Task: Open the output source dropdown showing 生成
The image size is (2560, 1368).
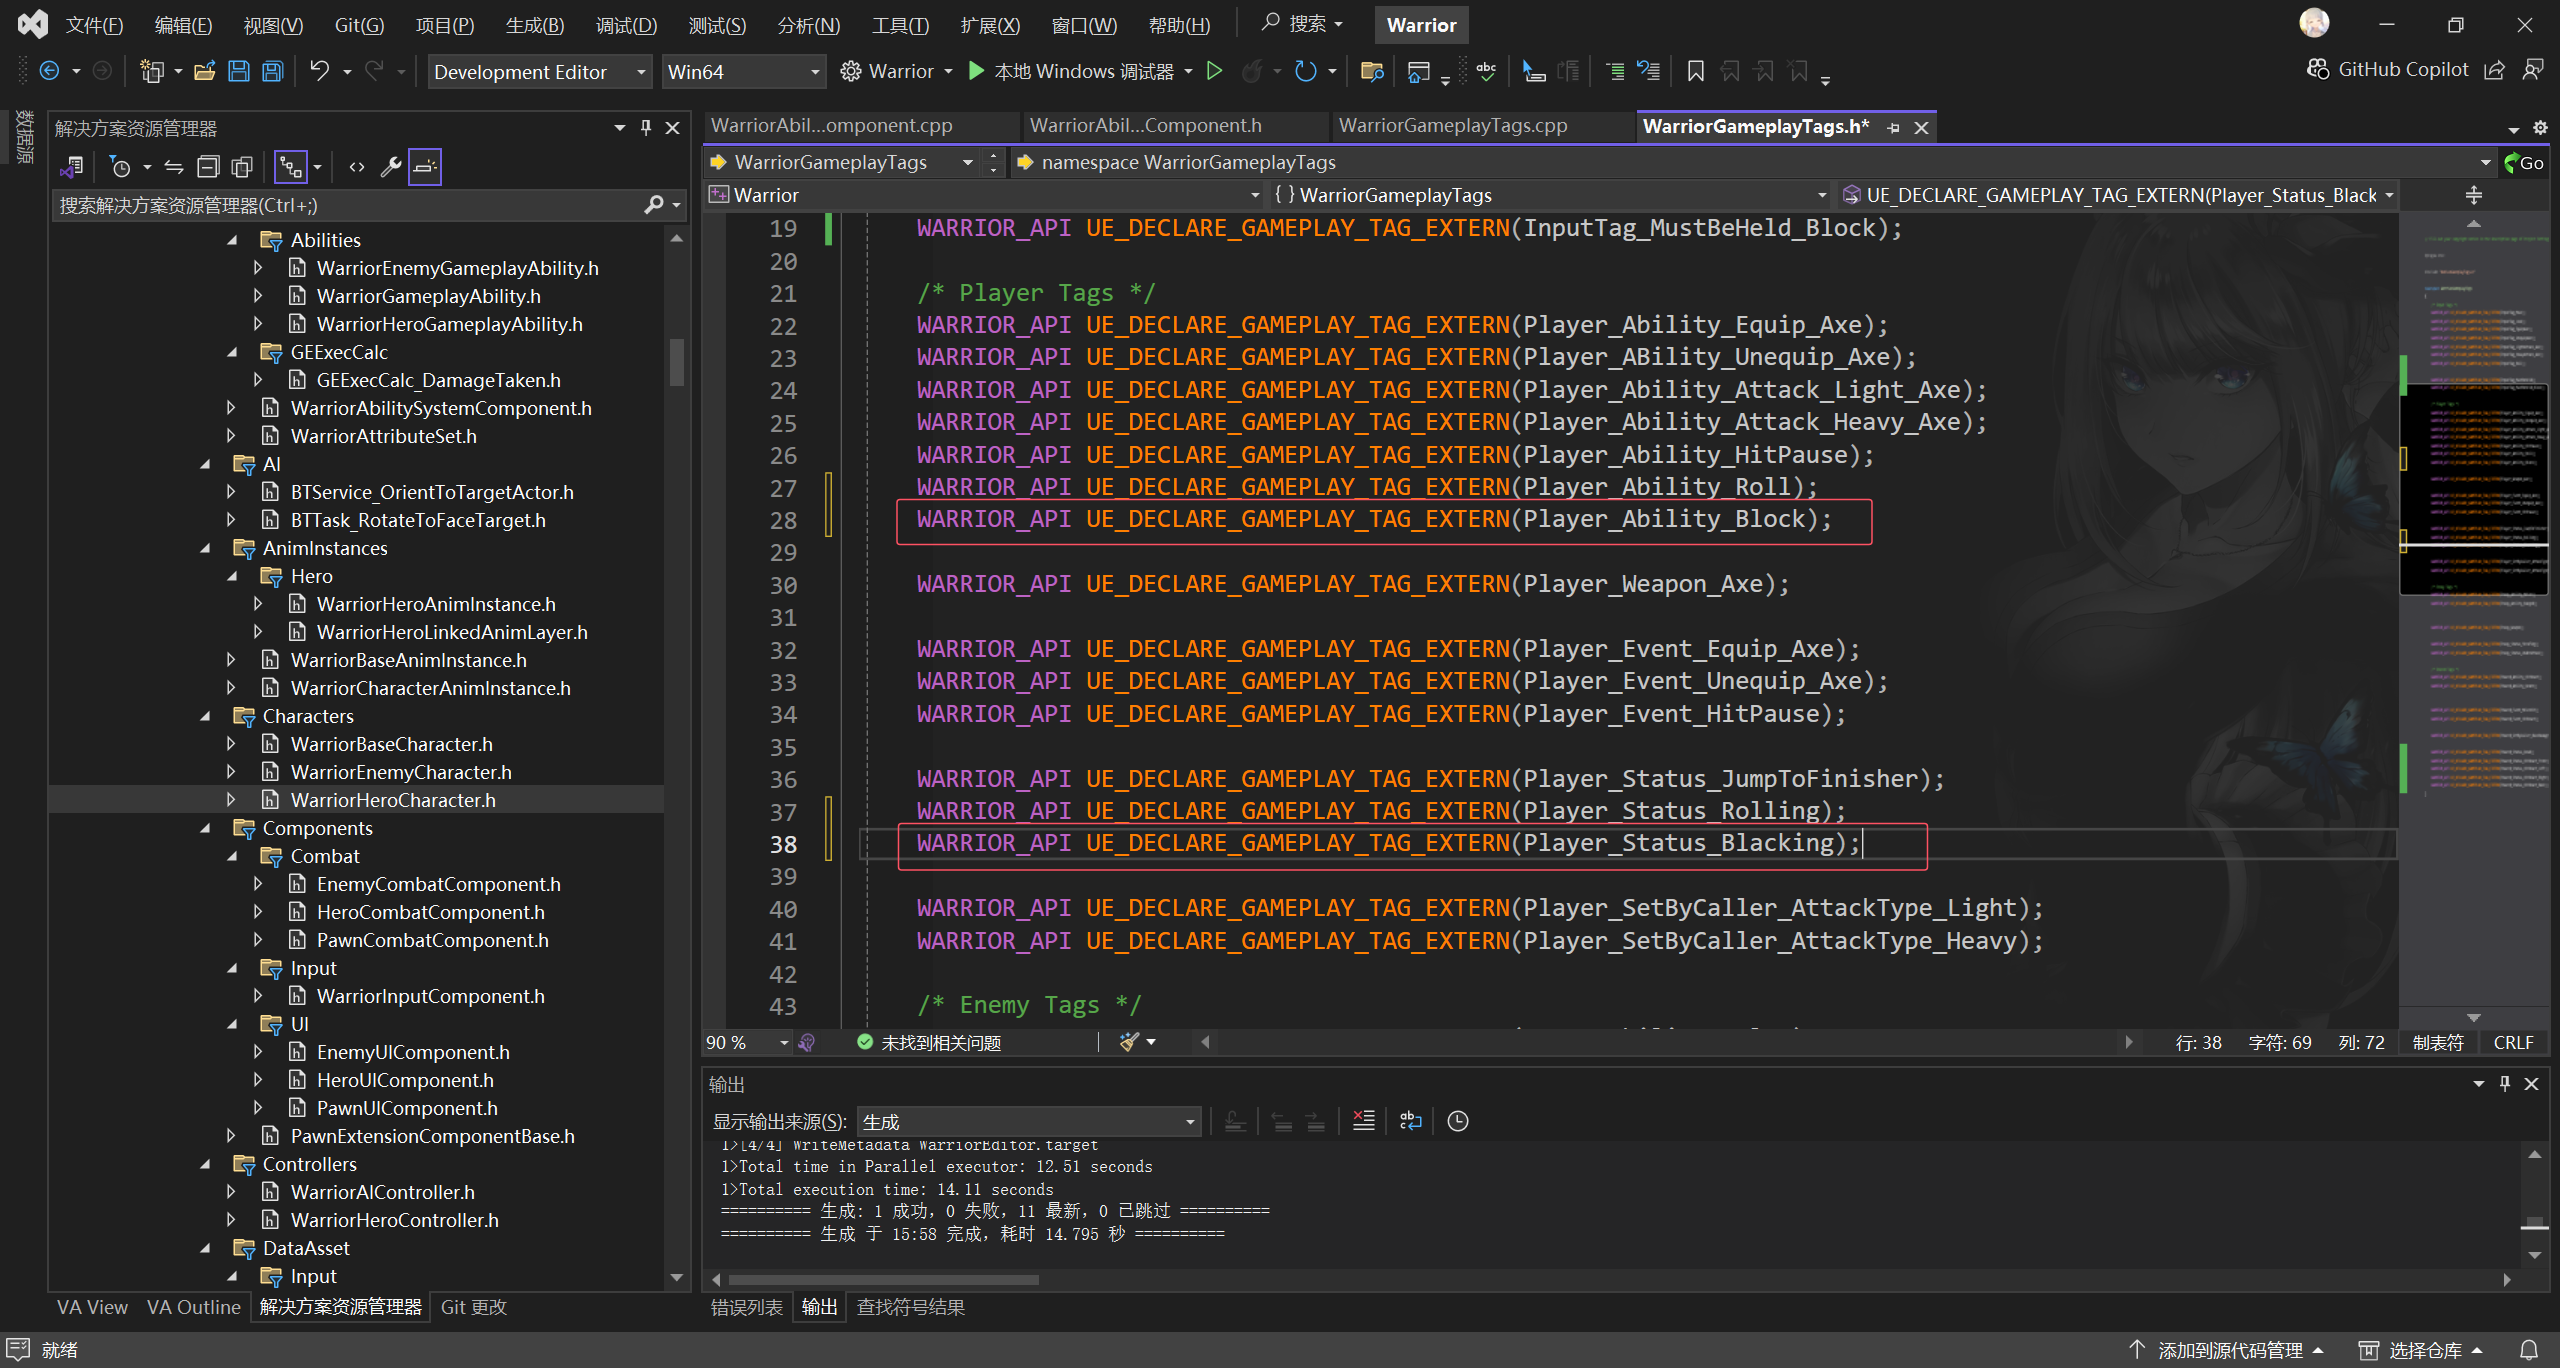Action: coord(1028,1122)
